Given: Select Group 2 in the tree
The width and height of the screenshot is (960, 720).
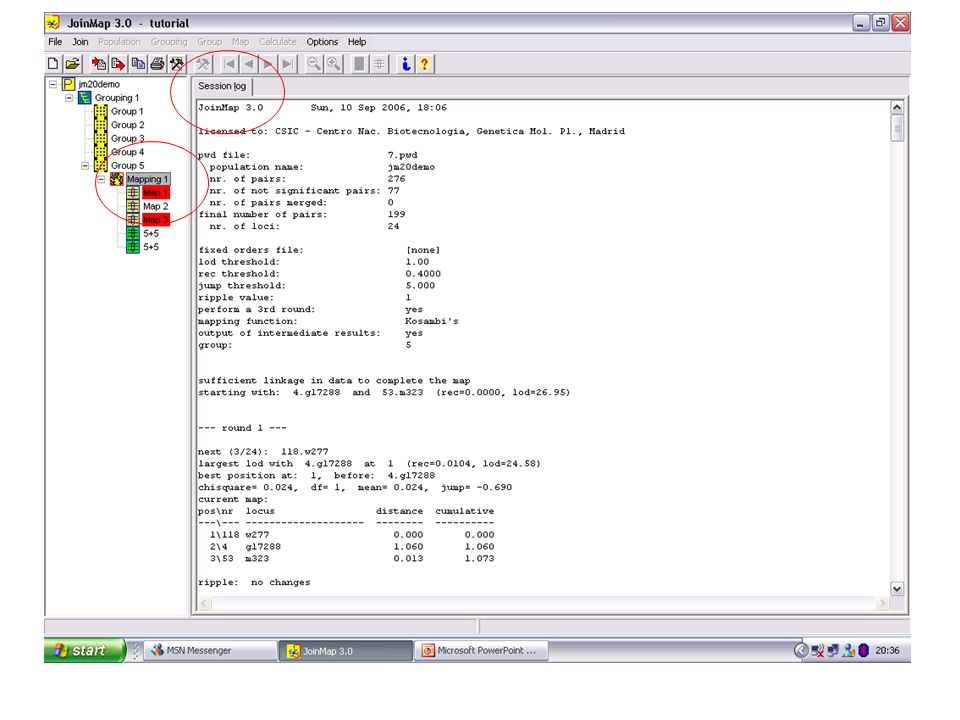Looking at the screenshot, I should [127, 125].
